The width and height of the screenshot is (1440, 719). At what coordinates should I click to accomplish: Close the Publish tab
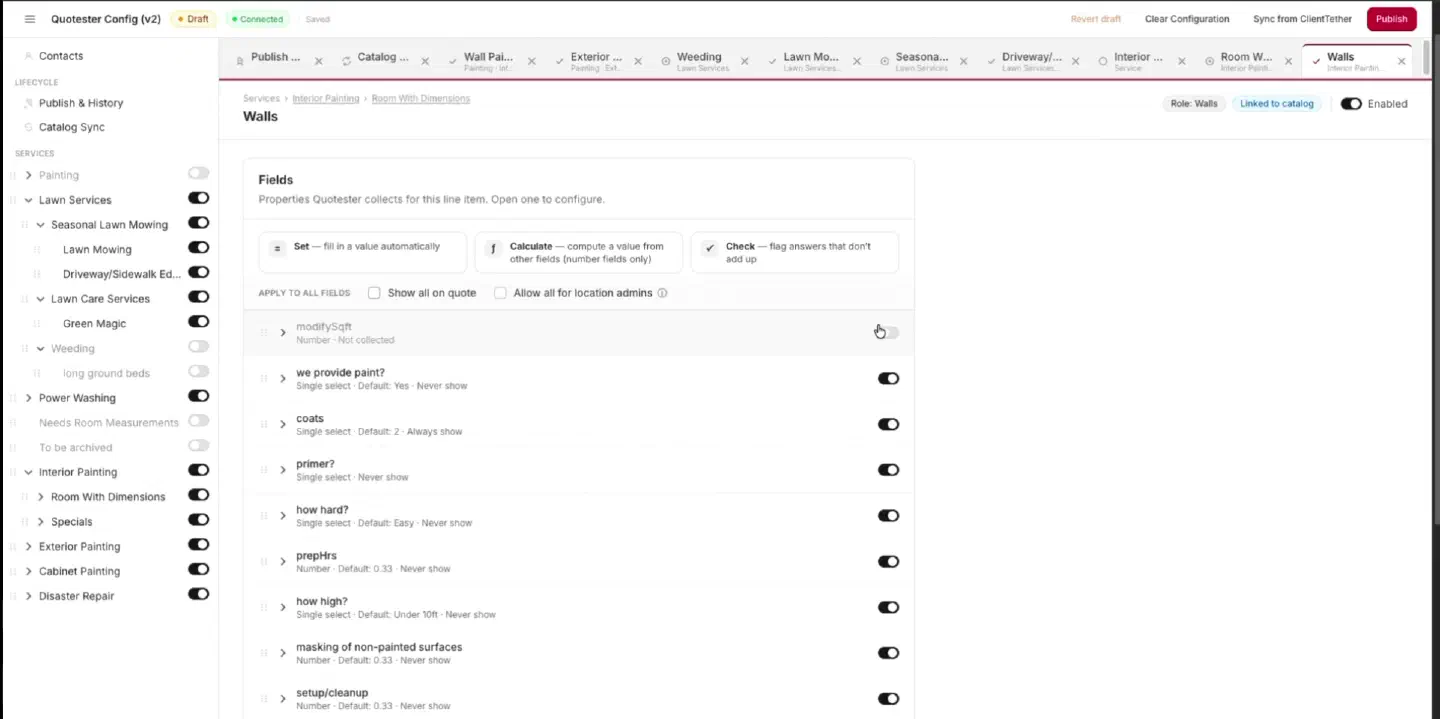click(319, 61)
